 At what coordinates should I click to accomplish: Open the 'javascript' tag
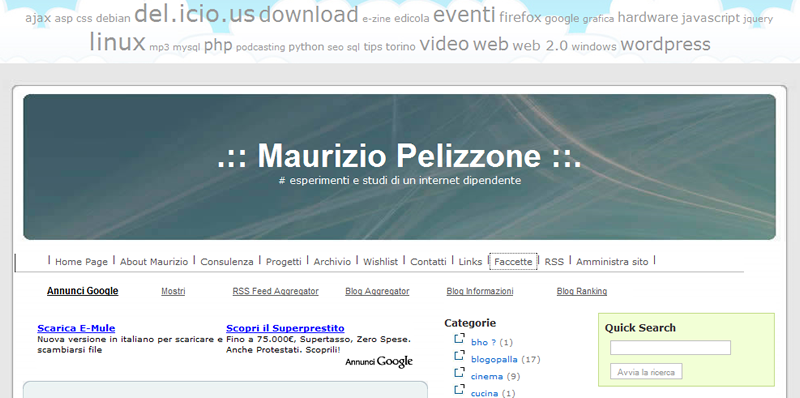(x=711, y=18)
